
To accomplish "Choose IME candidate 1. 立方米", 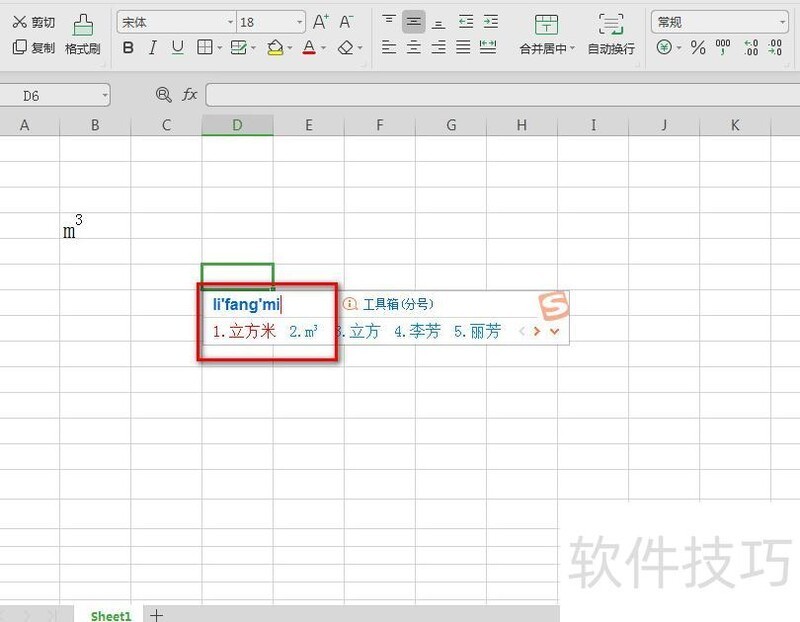I will (x=244, y=331).
